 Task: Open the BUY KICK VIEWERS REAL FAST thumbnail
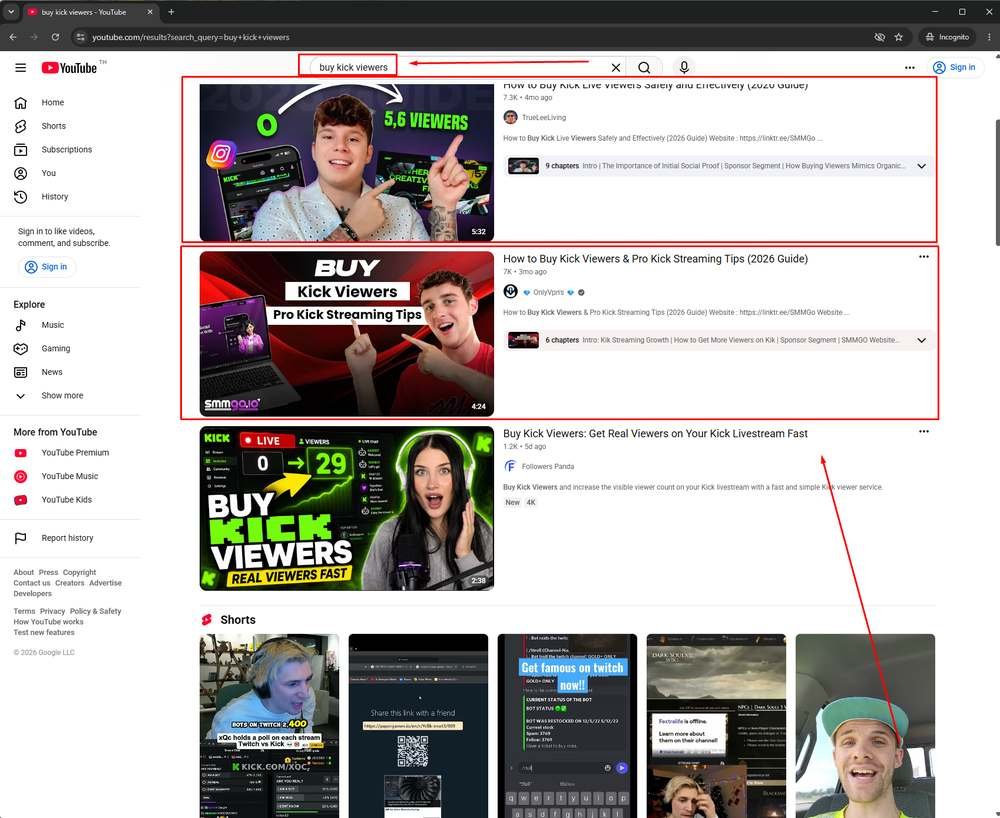(346, 508)
